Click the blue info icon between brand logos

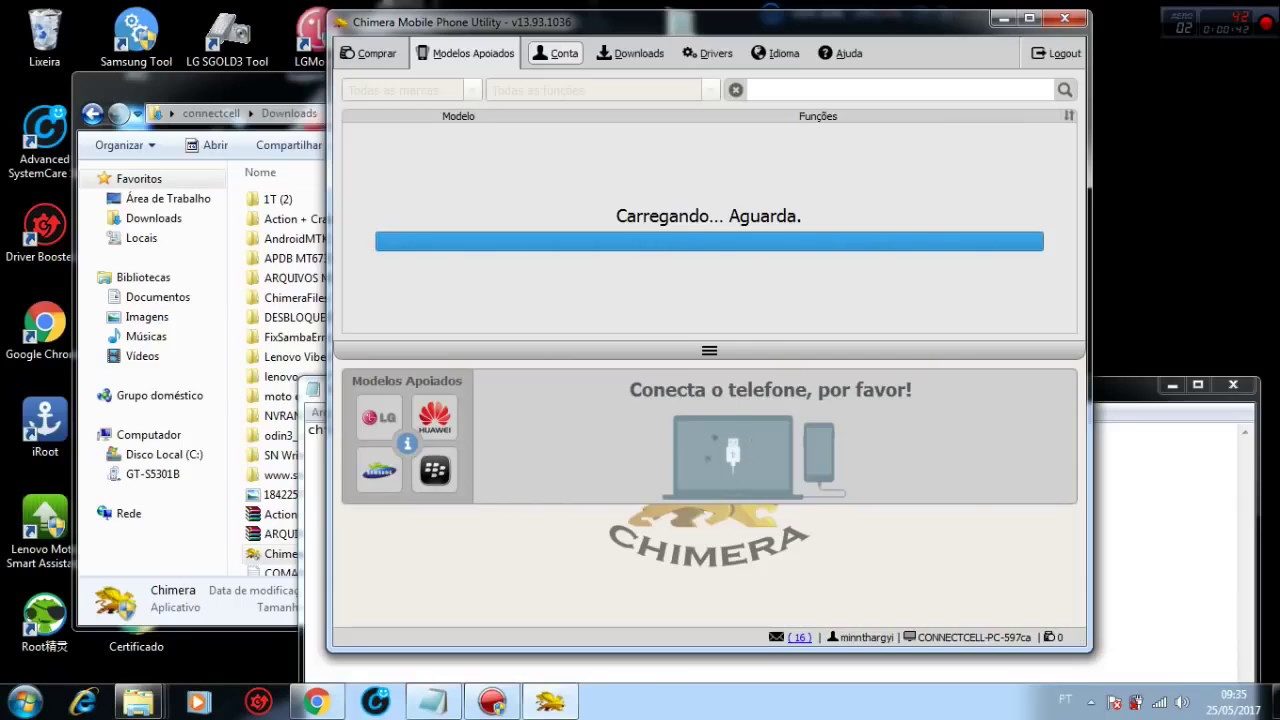[408, 443]
